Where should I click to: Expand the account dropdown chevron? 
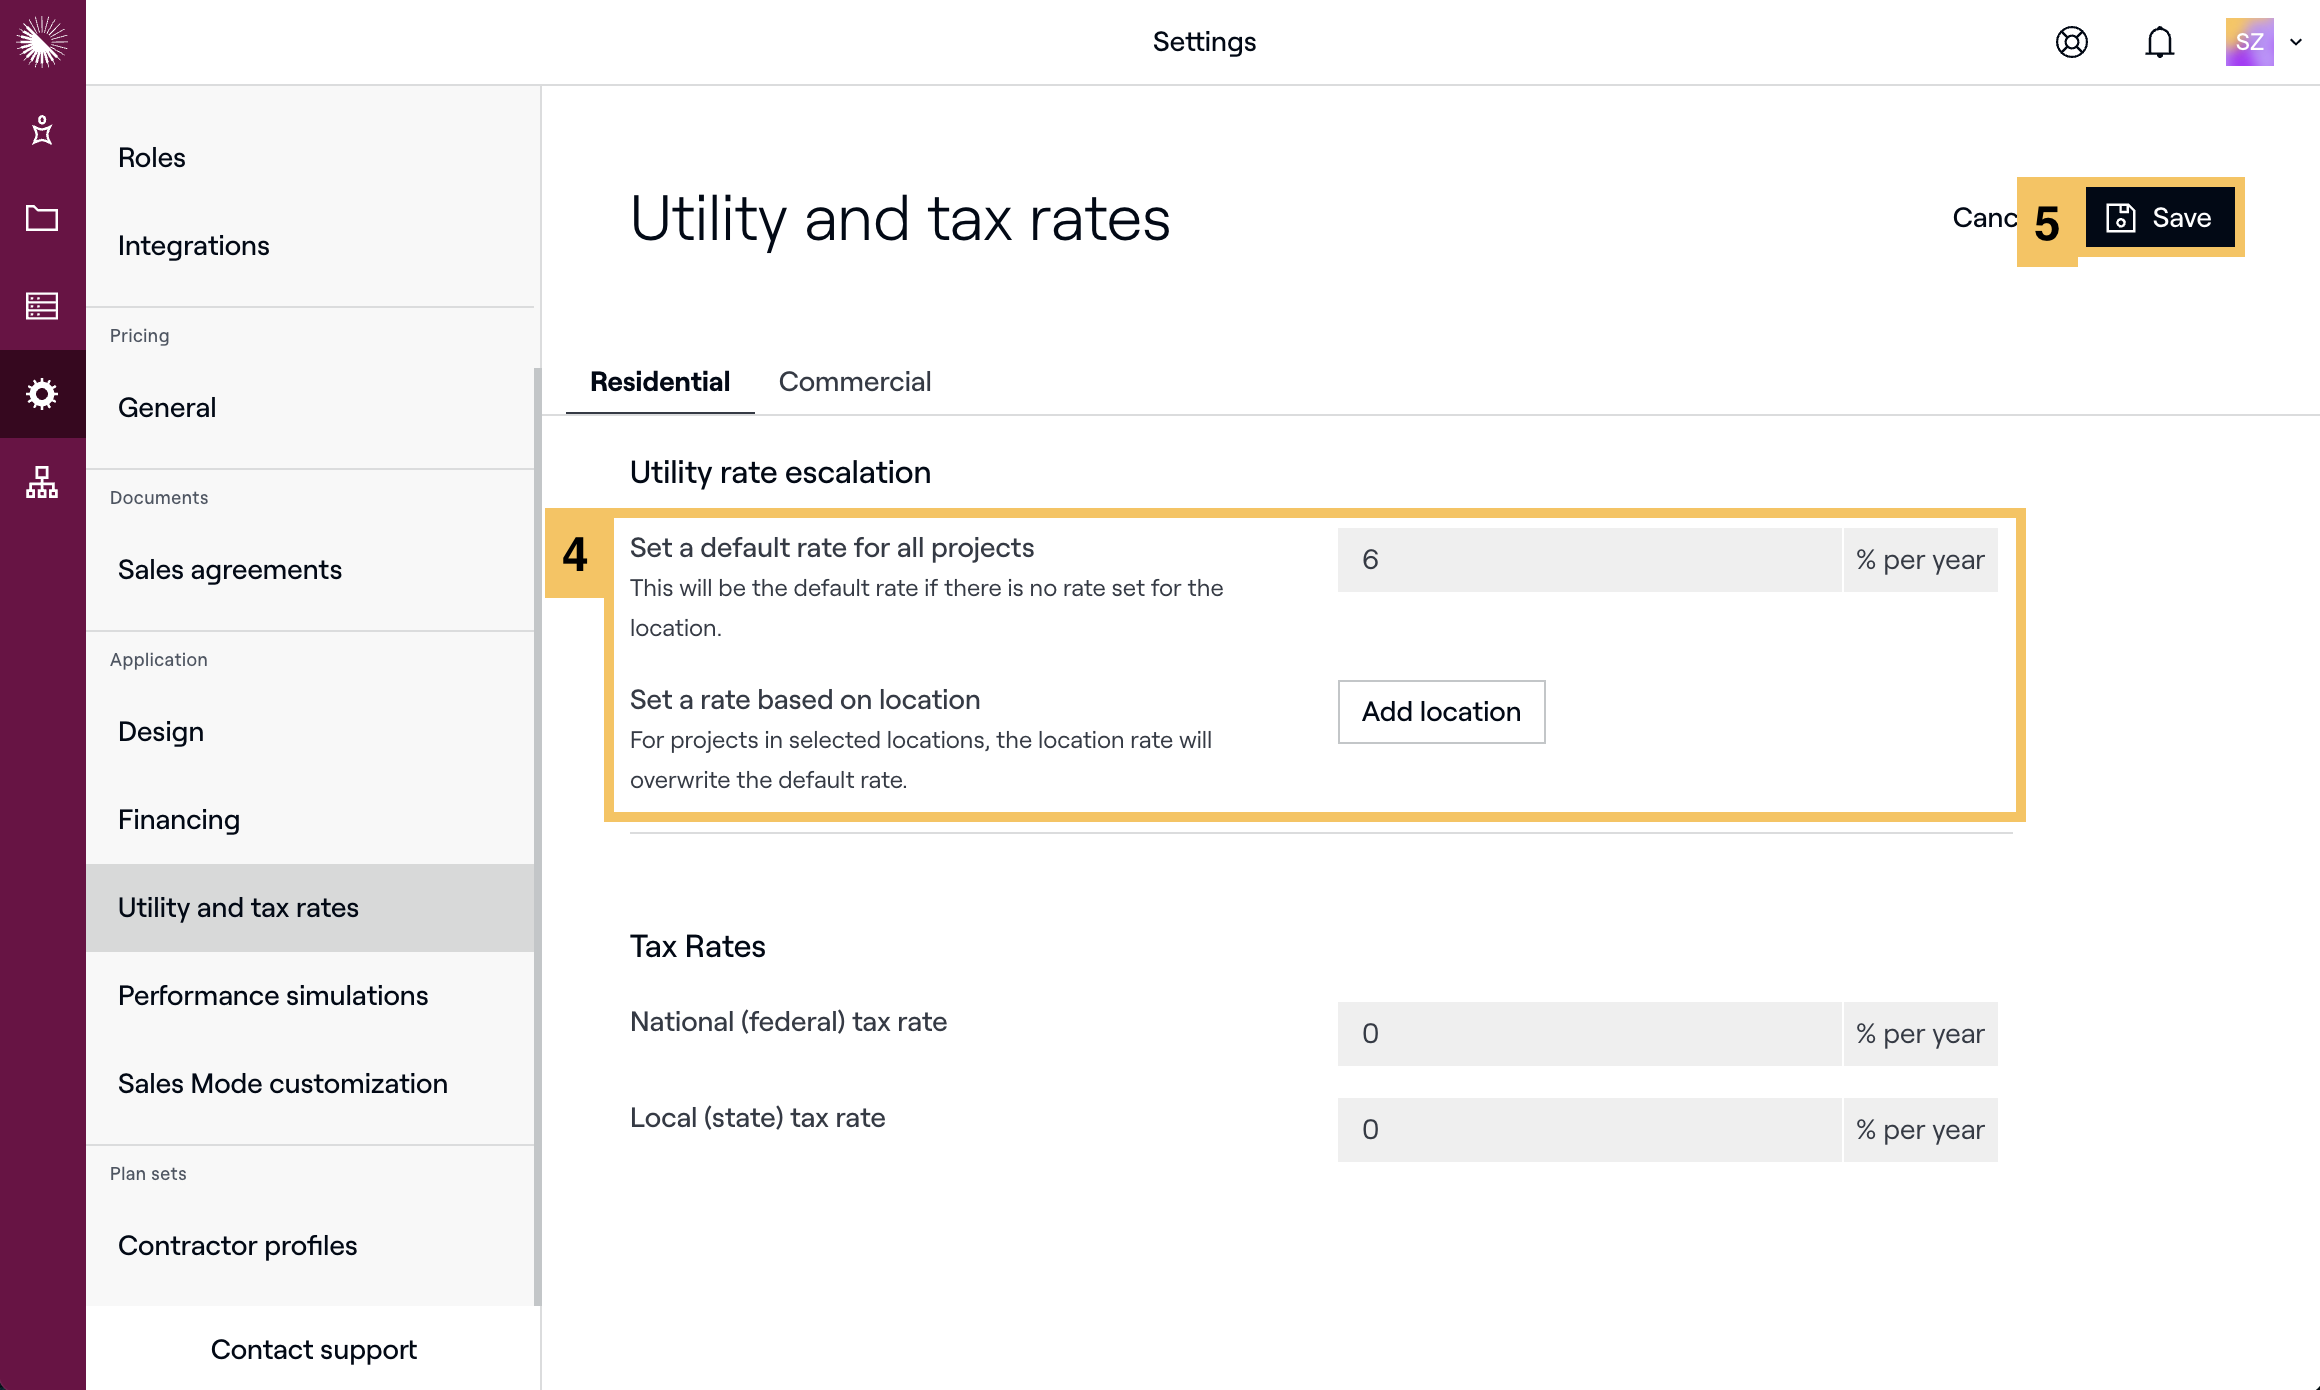coord(2297,42)
